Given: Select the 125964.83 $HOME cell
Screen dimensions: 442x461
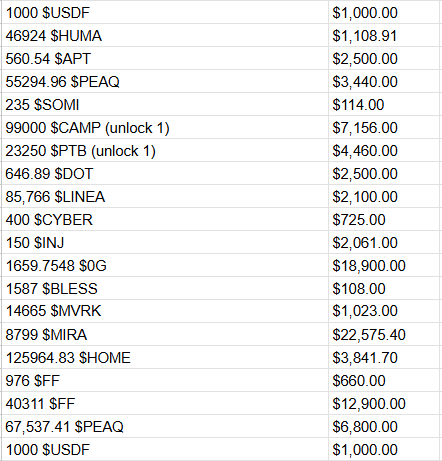Looking at the screenshot, I should pos(165,357).
